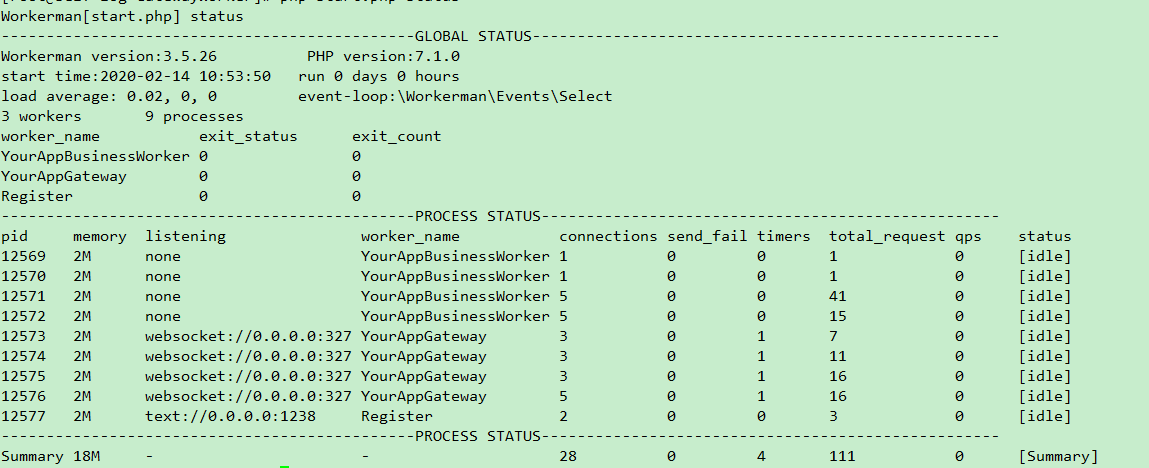Click Register in the global status table
Screen dimensions: 1149x468
[x=37, y=196]
